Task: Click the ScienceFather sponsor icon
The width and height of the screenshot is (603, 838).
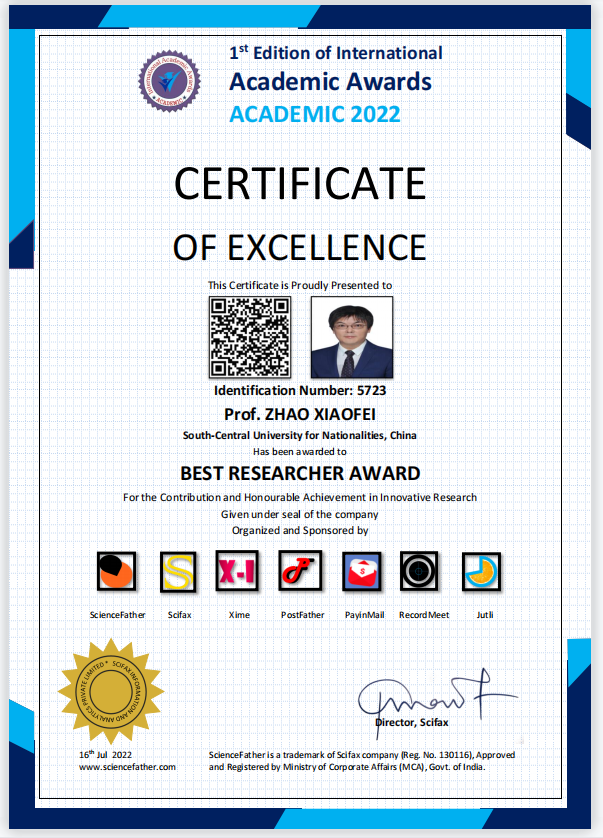Action: tap(116, 571)
